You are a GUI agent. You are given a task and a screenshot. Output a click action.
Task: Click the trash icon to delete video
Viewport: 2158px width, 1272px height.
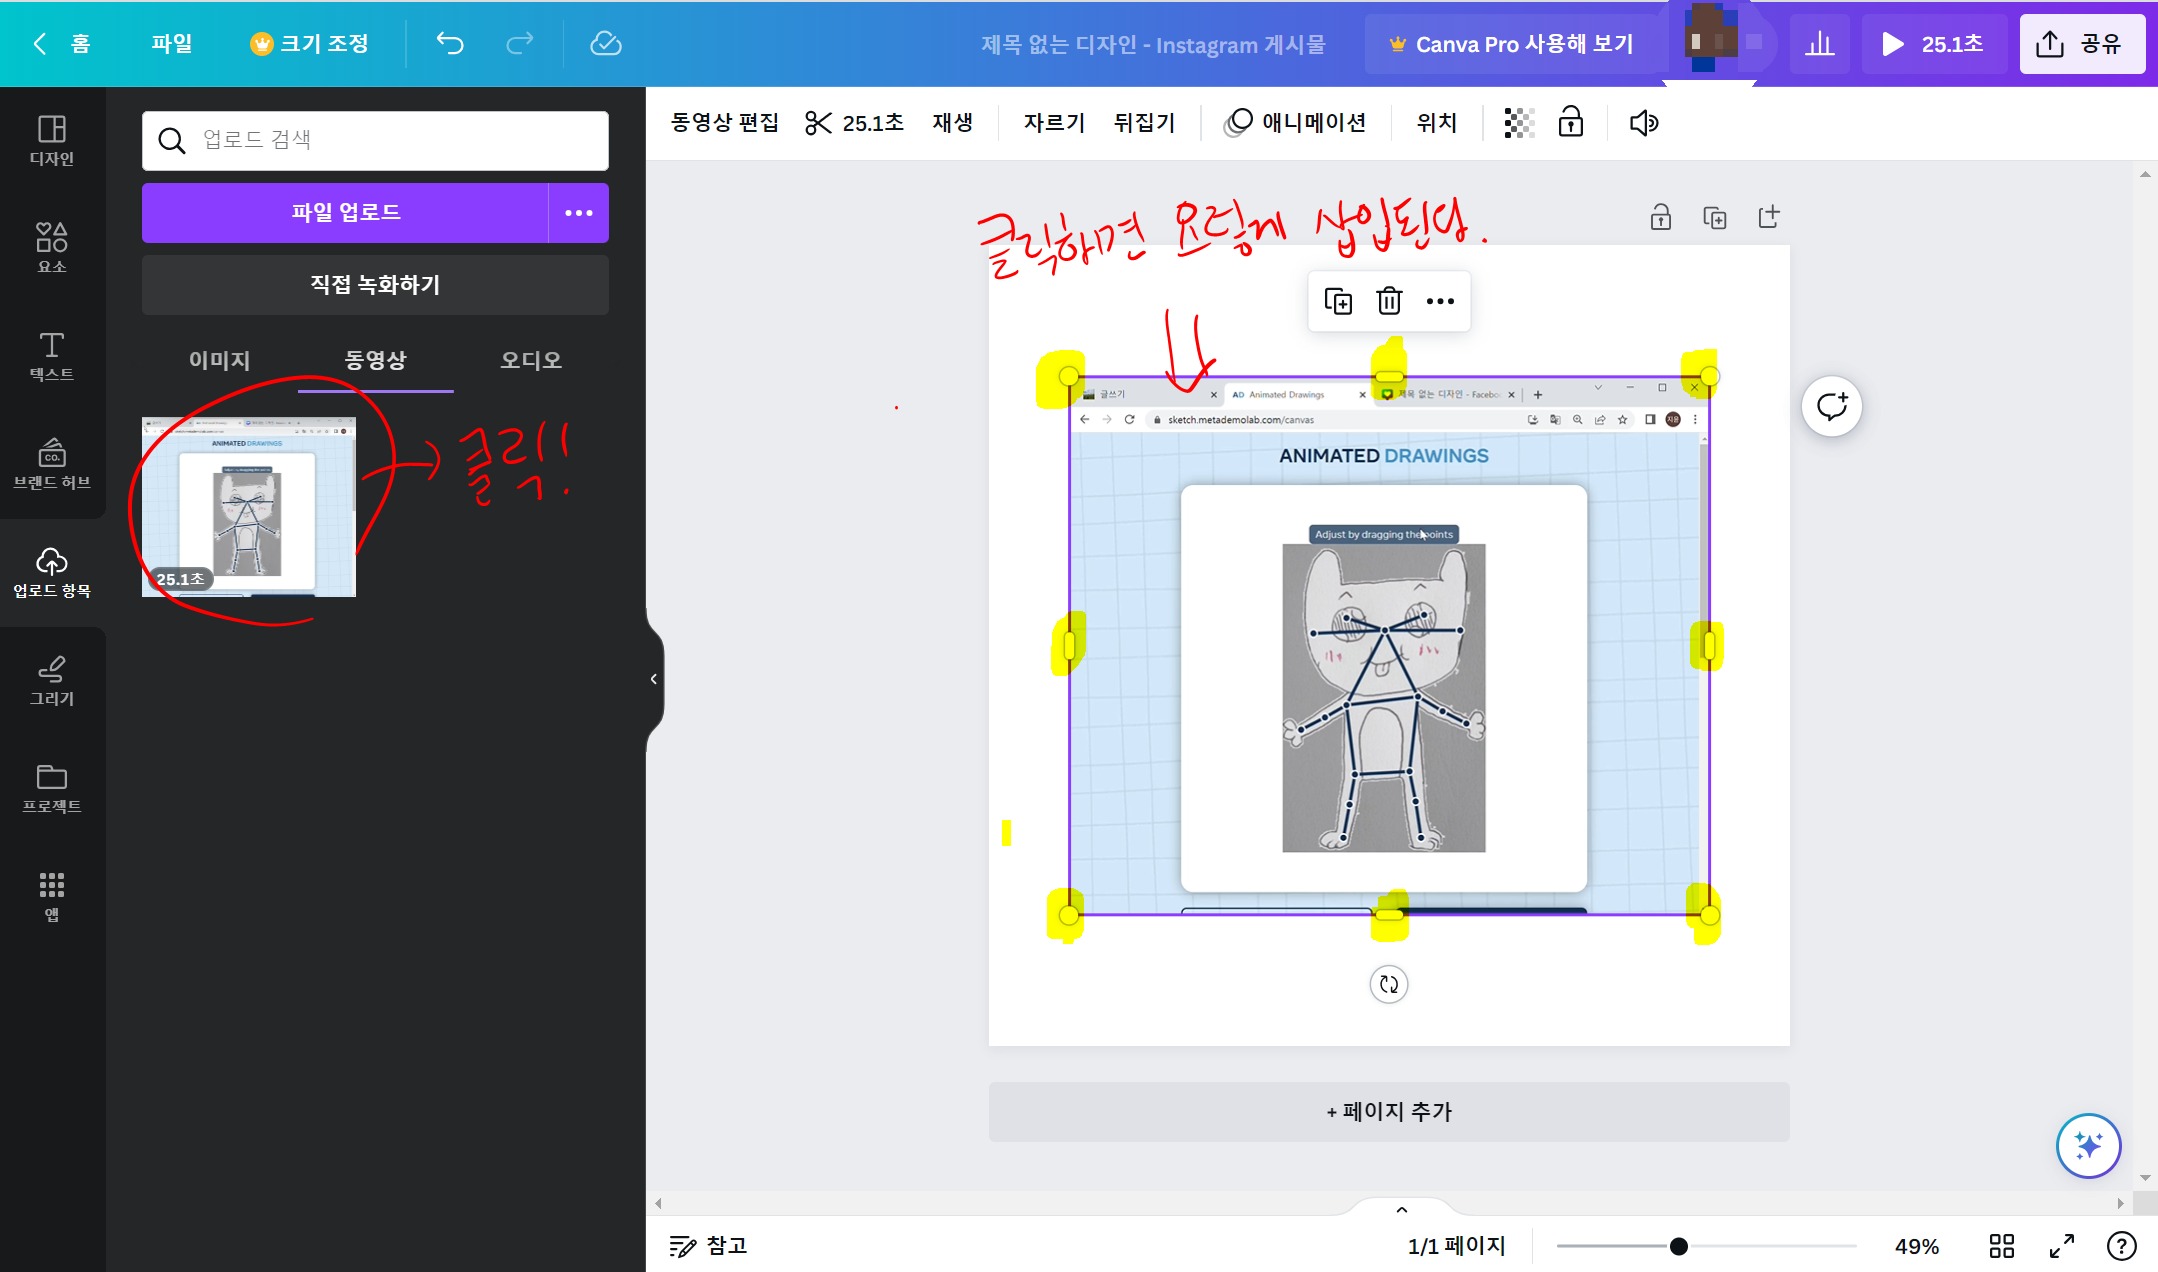point(1388,301)
